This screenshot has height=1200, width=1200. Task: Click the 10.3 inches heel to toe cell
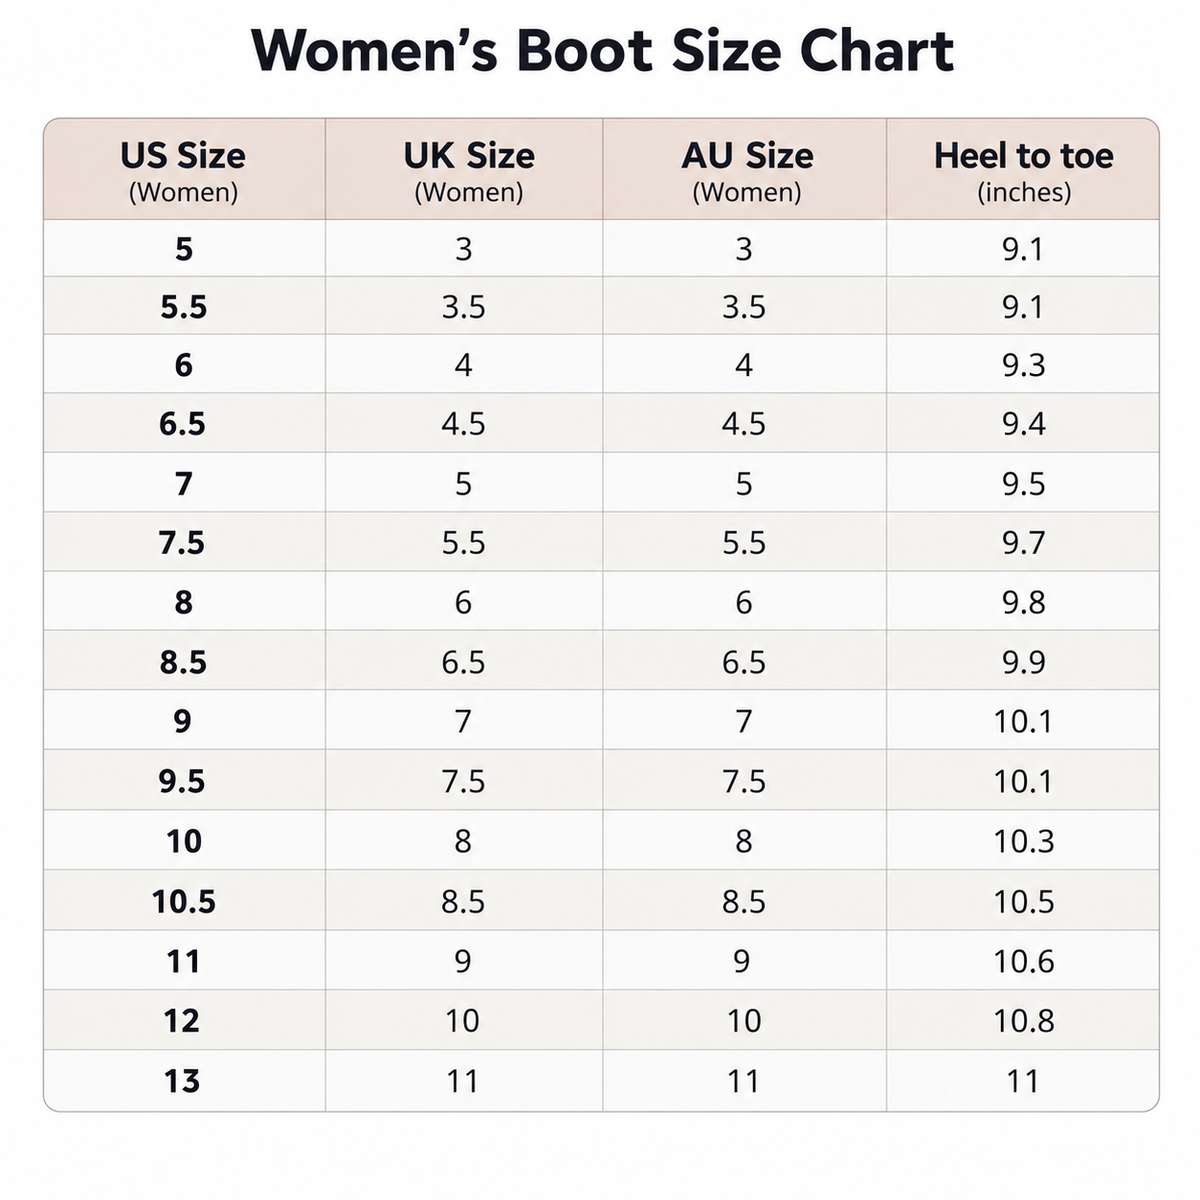[1023, 841]
